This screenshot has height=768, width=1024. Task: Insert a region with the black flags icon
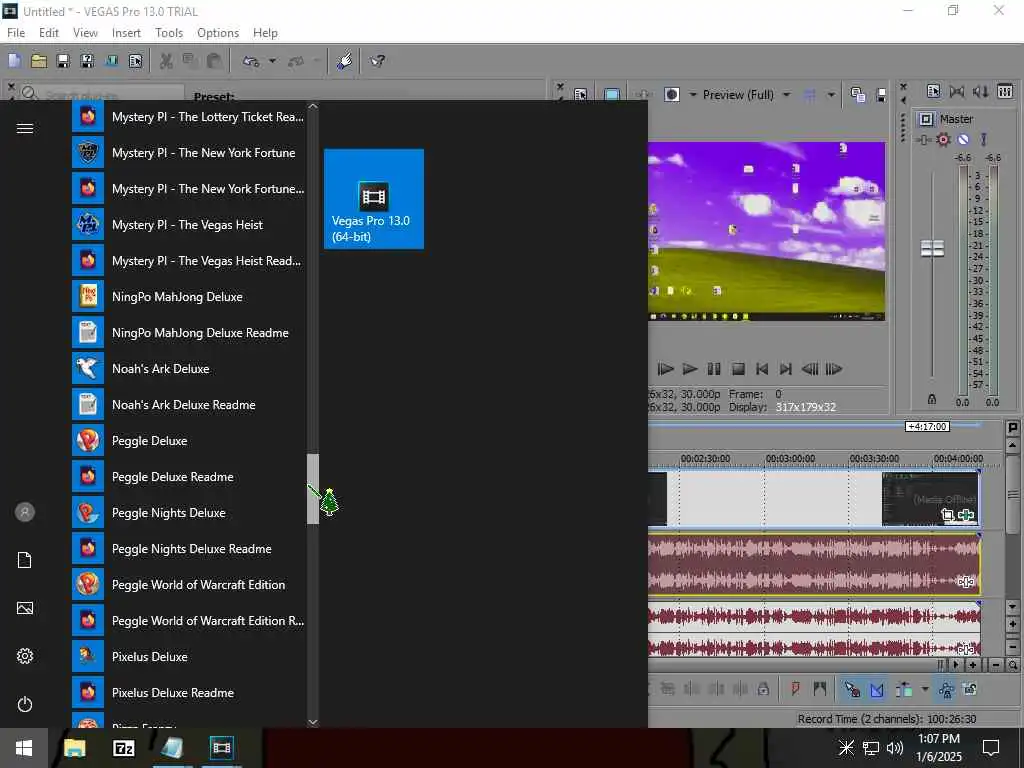click(x=820, y=689)
